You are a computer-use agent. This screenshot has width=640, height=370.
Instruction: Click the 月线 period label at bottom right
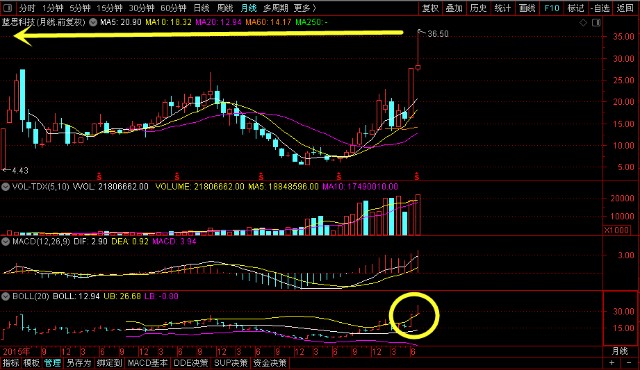click(x=620, y=351)
